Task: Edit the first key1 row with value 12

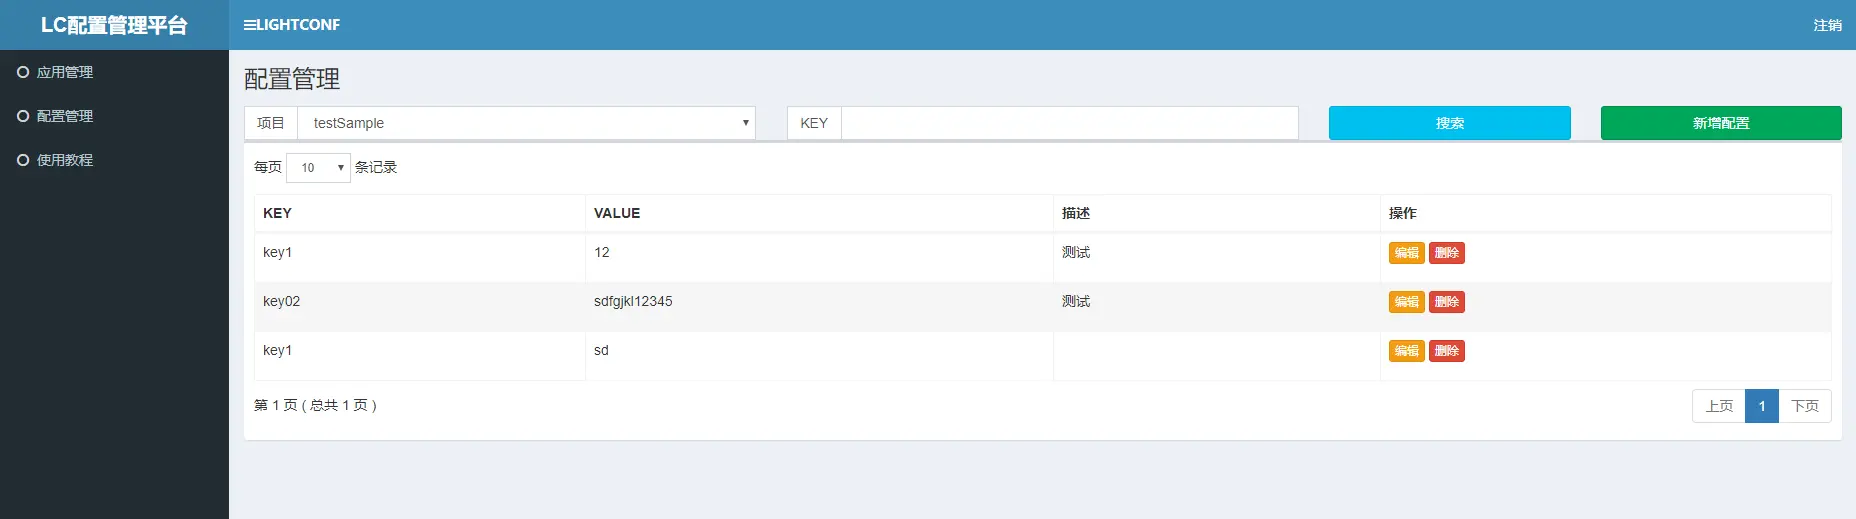Action: point(1406,253)
